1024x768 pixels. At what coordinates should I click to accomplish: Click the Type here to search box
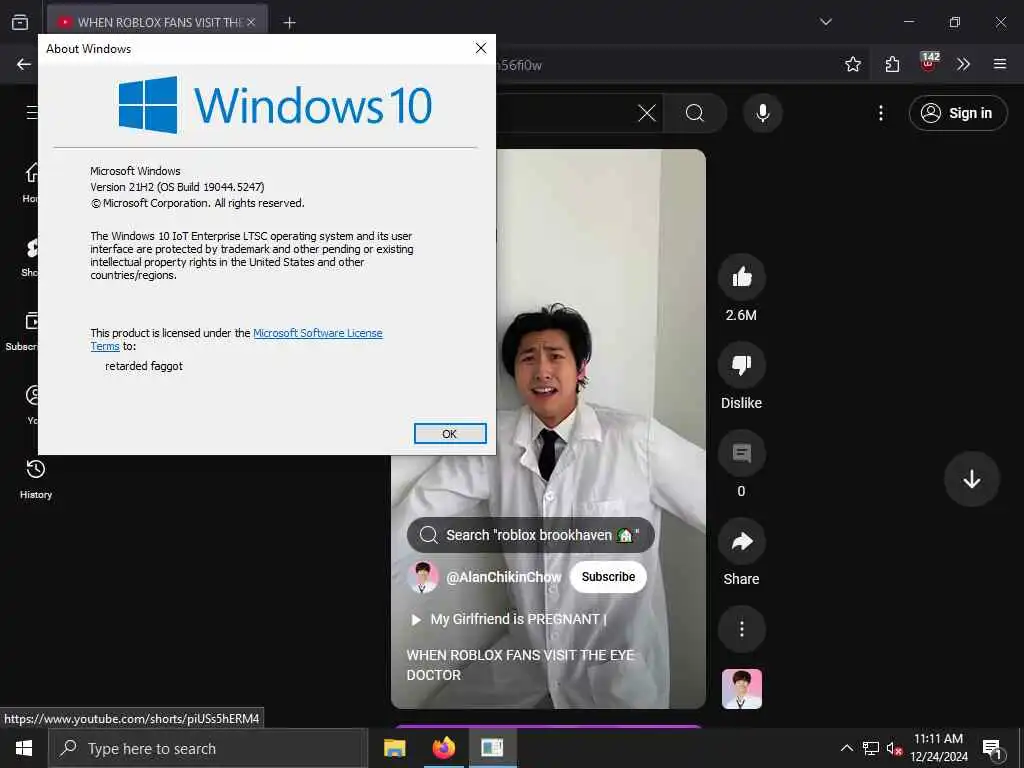(208, 748)
